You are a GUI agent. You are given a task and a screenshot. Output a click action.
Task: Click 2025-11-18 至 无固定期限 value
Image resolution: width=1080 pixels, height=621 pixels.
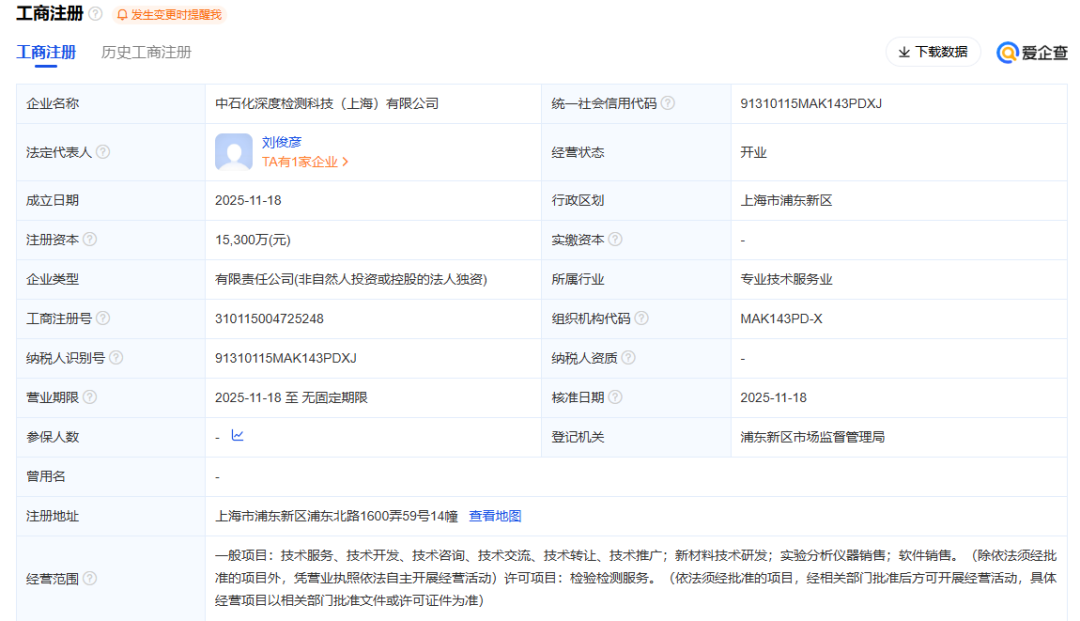[x=291, y=397]
